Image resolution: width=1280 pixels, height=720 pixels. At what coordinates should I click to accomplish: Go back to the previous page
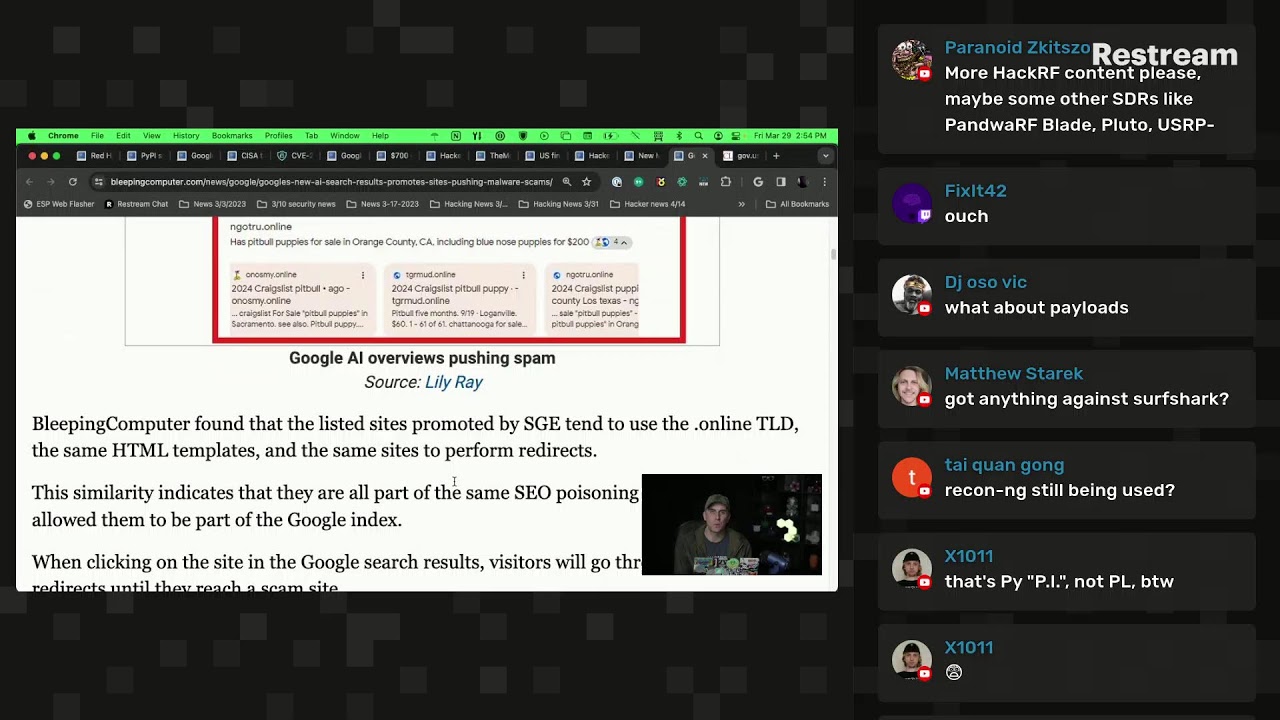pyautogui.click(x=29, y=182)
